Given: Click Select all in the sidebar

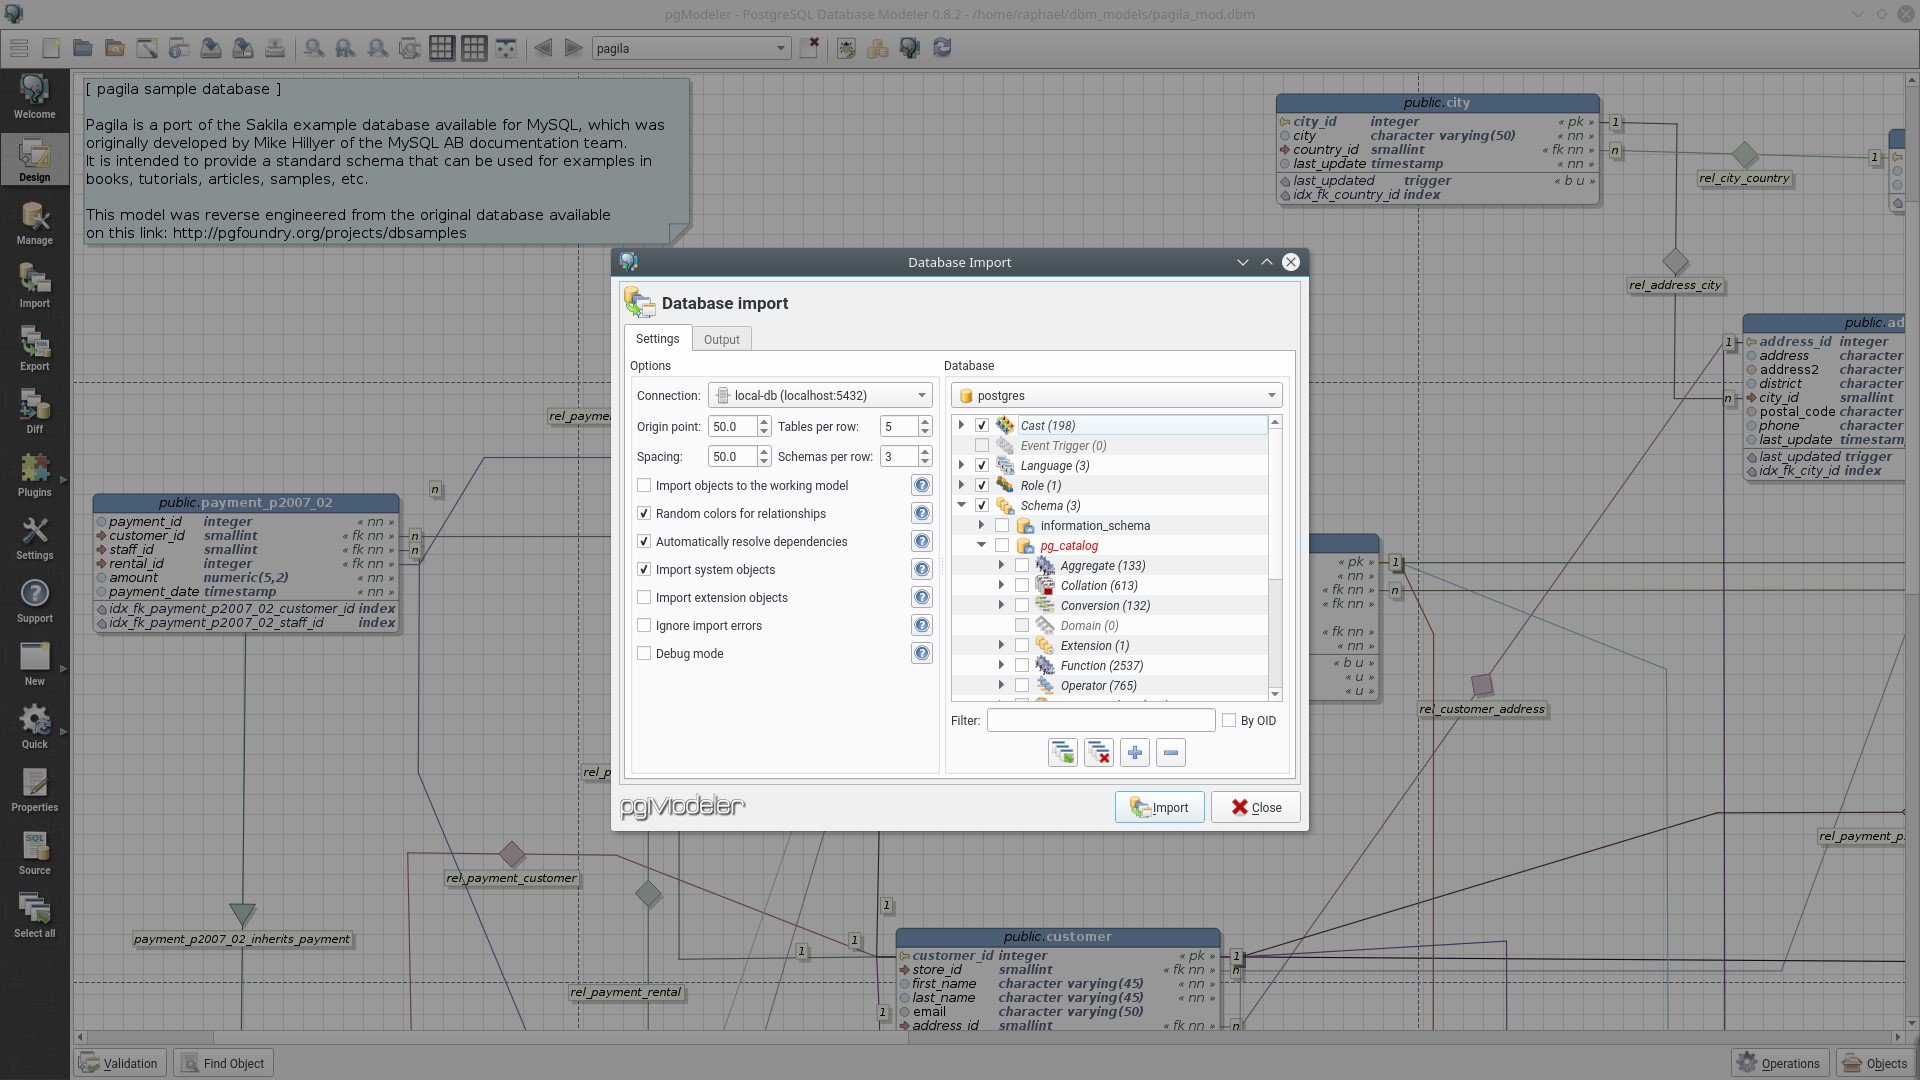Looking at the screenshot, I should click(34, 916).
